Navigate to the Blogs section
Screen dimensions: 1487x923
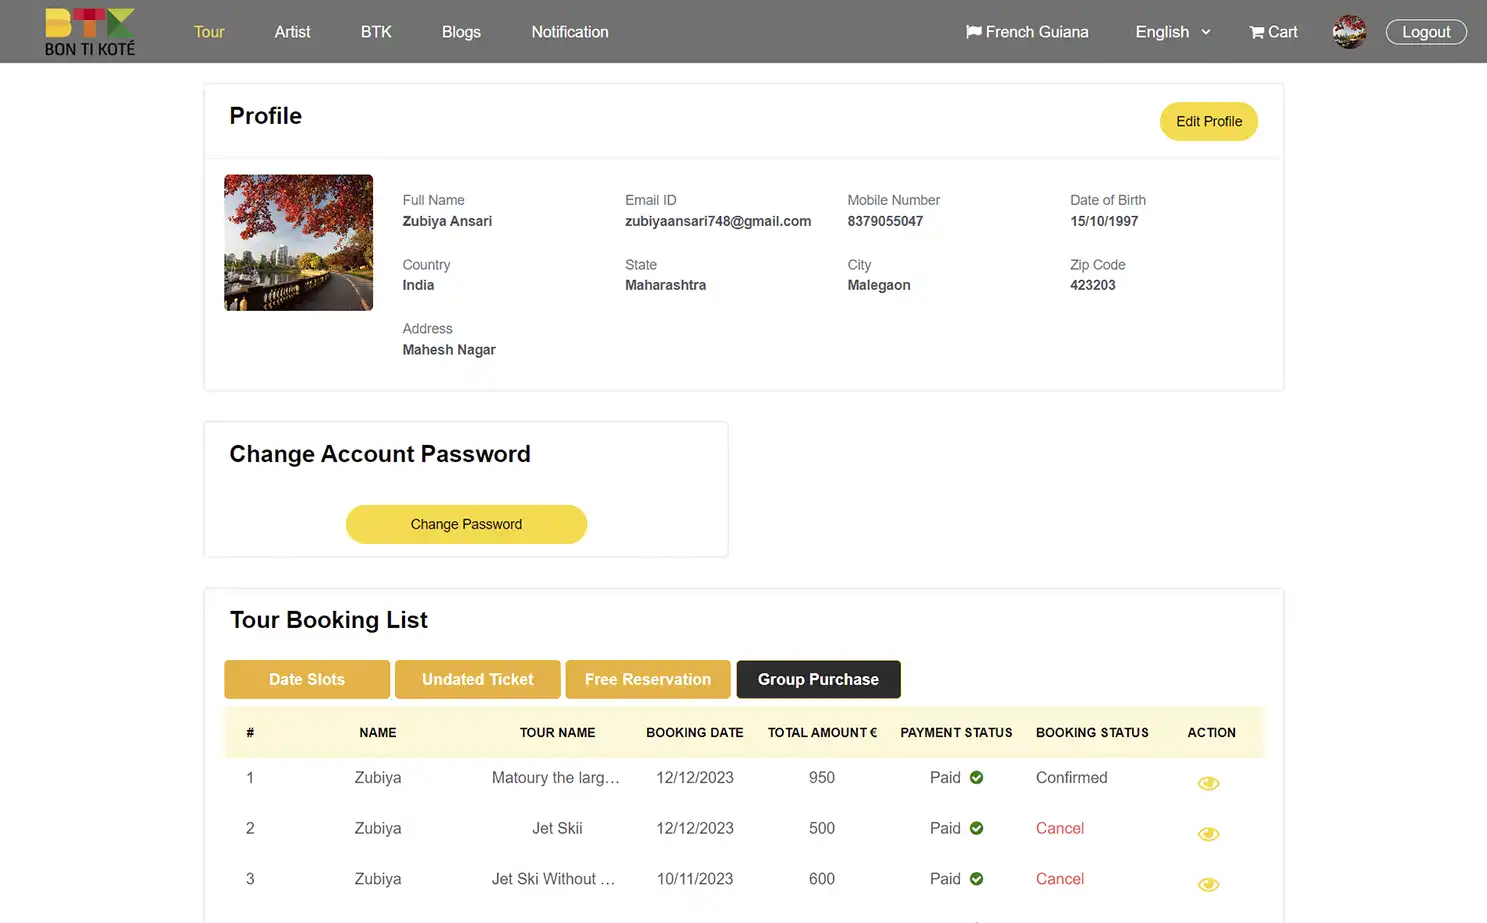(461, 31)
